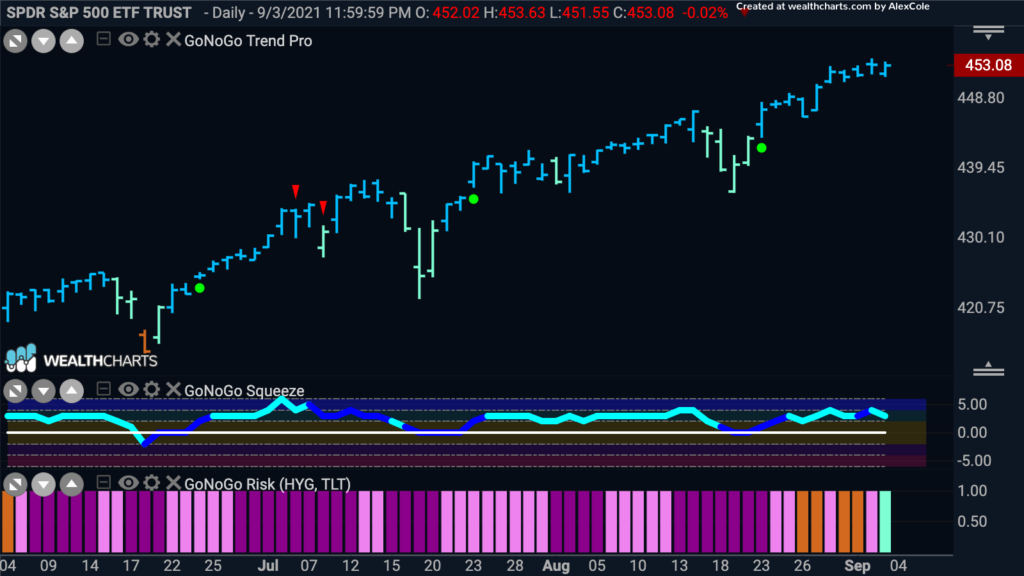Click the aqua last bar in Risk panel
This screenshot has width=1024, height=576.
point(885,522)
